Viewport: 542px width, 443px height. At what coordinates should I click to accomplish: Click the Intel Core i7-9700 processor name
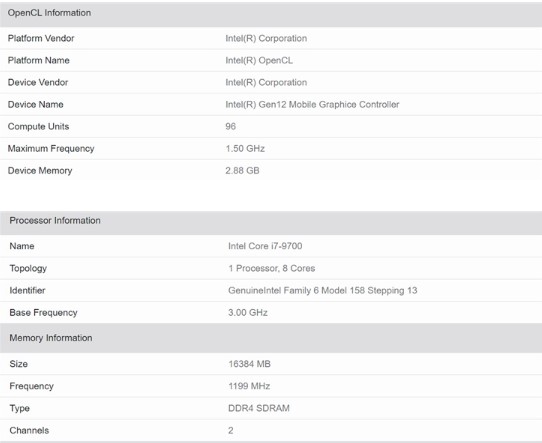click(265, 246)
